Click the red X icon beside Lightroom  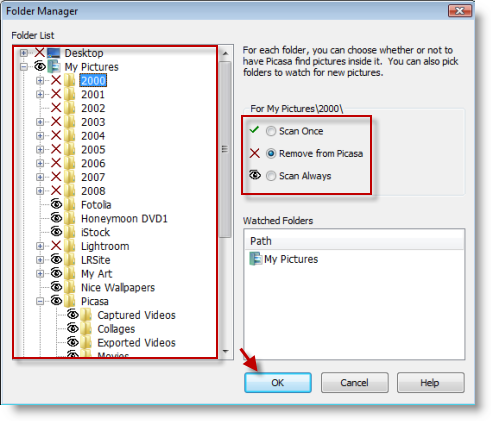(x=56, y=246)
